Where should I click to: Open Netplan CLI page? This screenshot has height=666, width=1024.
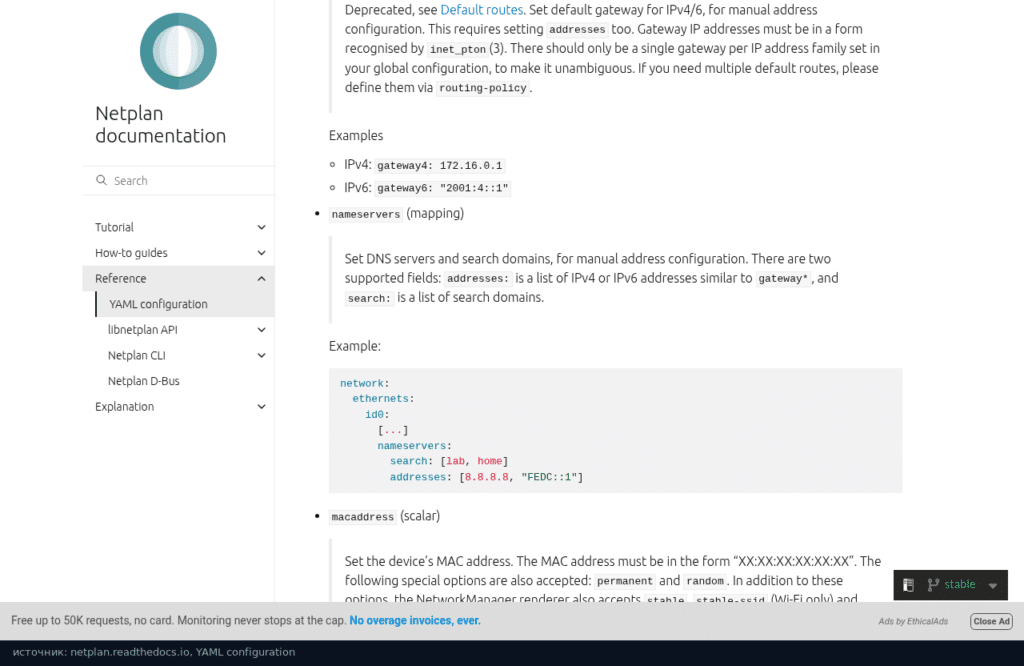136,355
